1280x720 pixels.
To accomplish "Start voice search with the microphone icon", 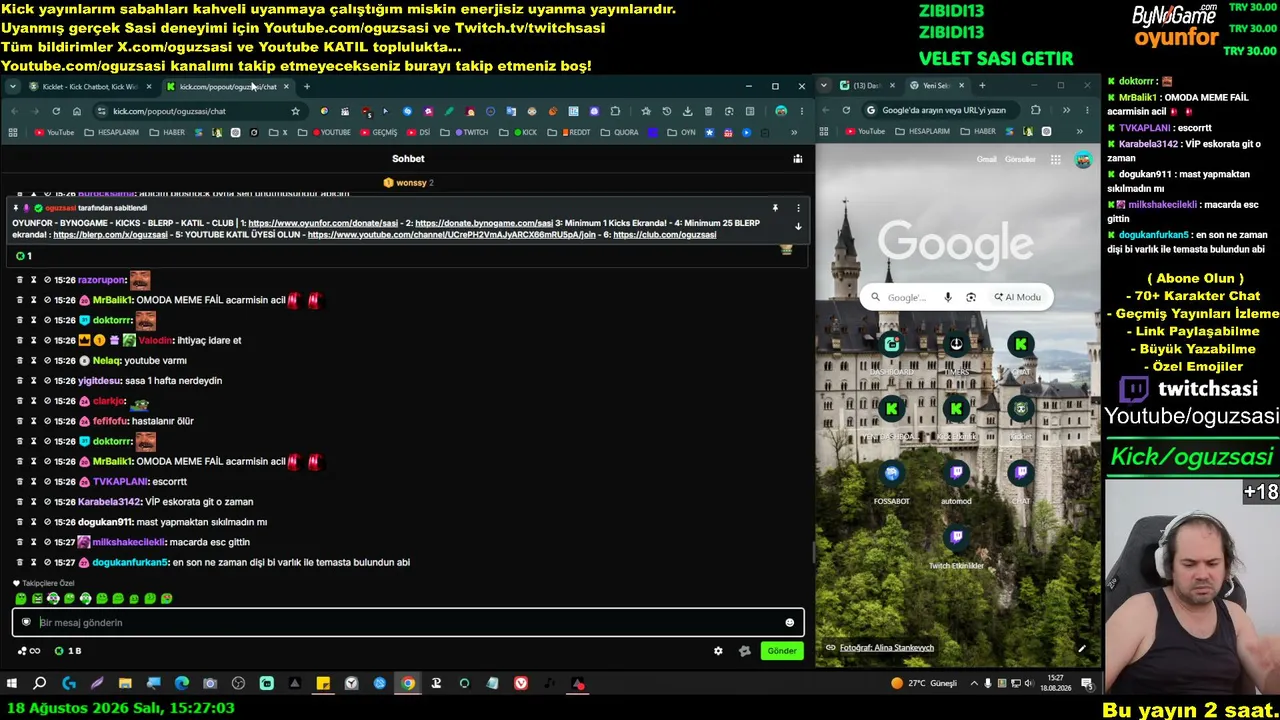I will pyautogui.click(x=948, y=297).
